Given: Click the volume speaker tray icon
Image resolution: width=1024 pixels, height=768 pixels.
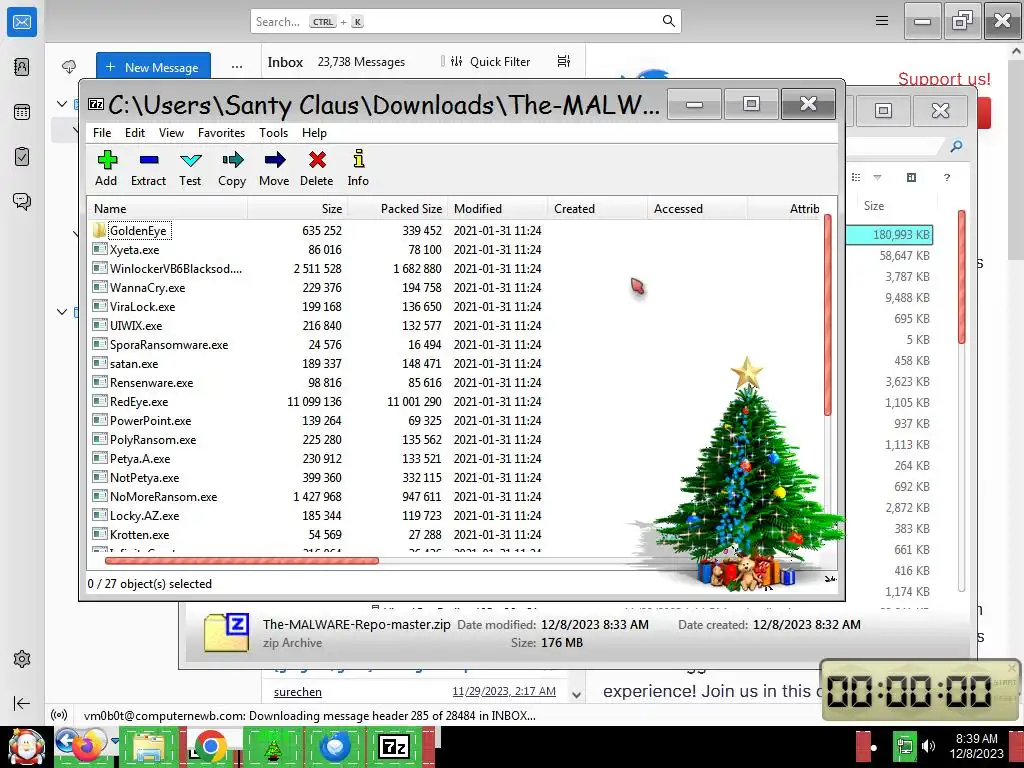Looking at the screenshot, I should pyautogui.click(x=927, y=746).
